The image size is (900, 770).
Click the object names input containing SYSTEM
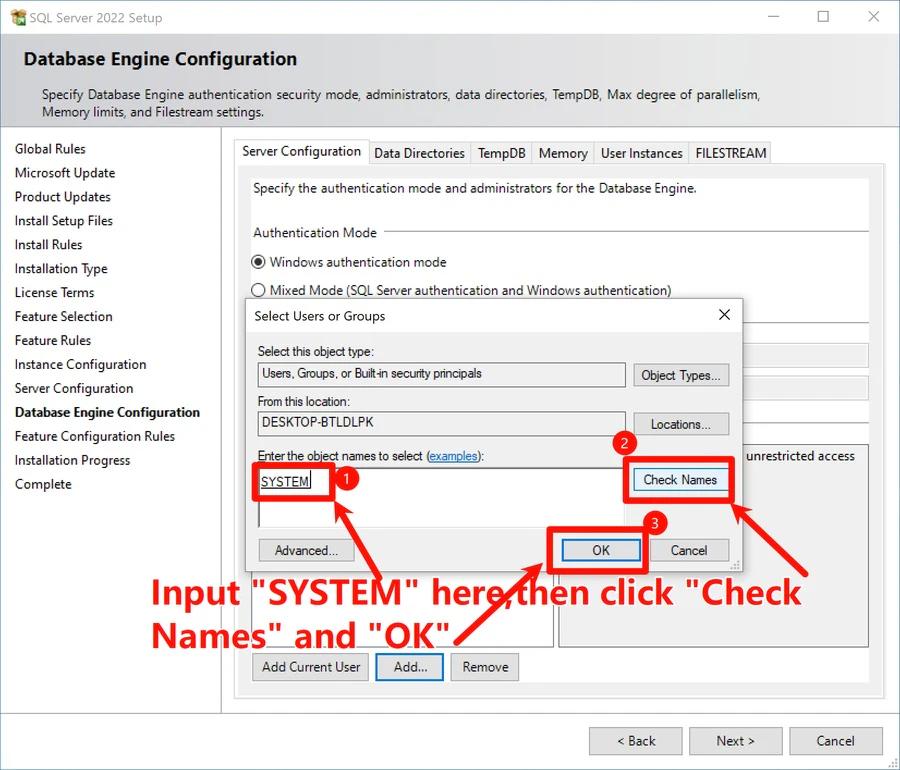coord(441,497)
